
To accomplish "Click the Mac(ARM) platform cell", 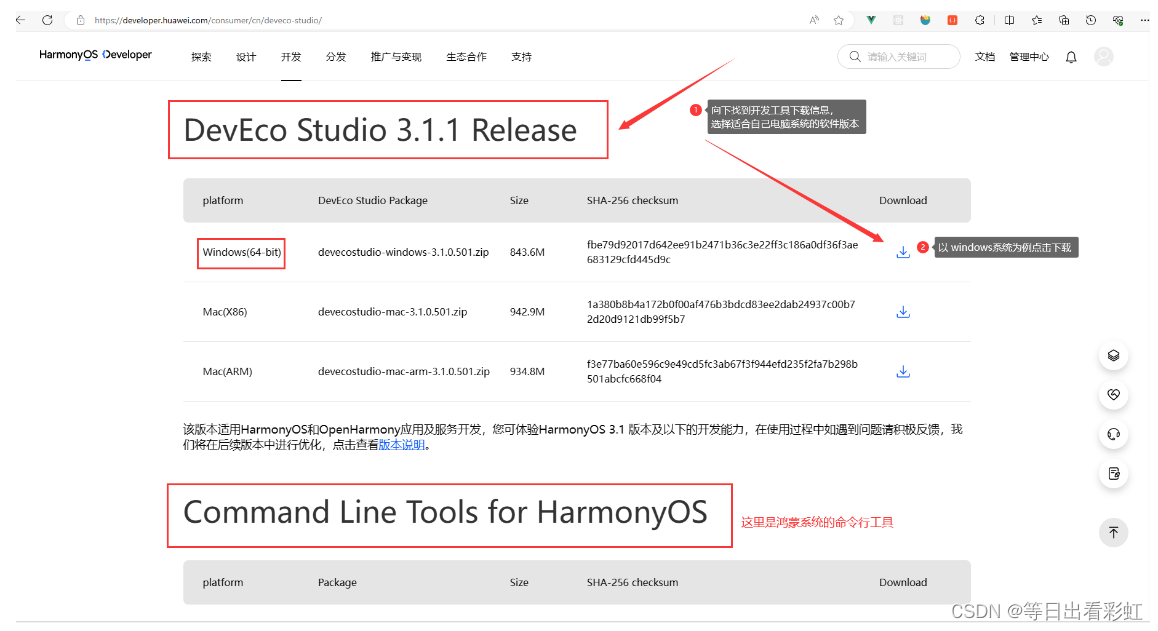I will tap(227, 371).
